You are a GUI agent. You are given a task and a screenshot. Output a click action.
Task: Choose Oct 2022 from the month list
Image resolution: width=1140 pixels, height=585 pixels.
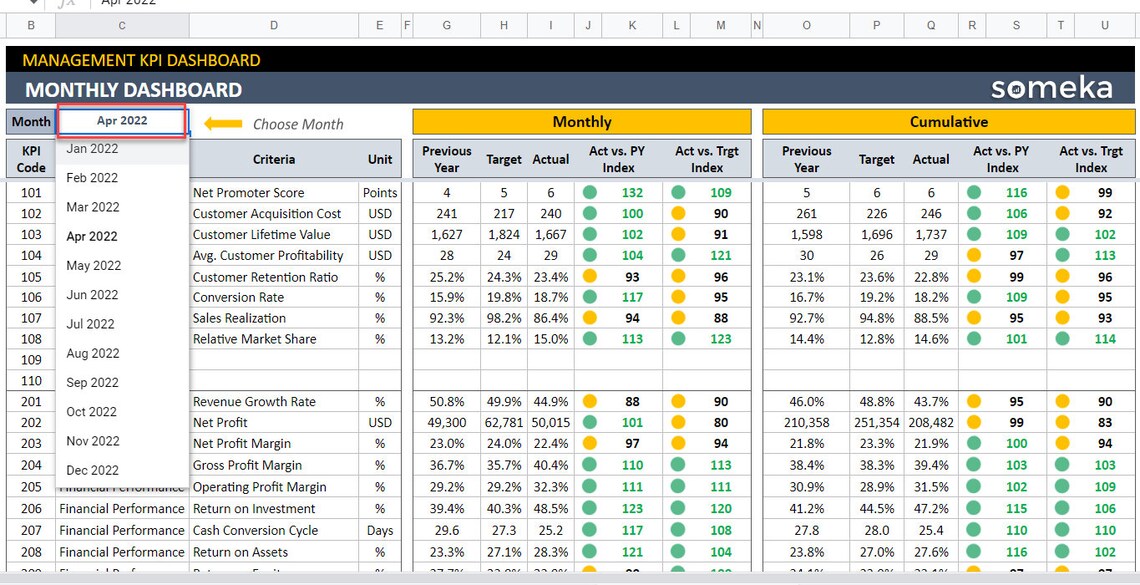(x=122, y=411)
